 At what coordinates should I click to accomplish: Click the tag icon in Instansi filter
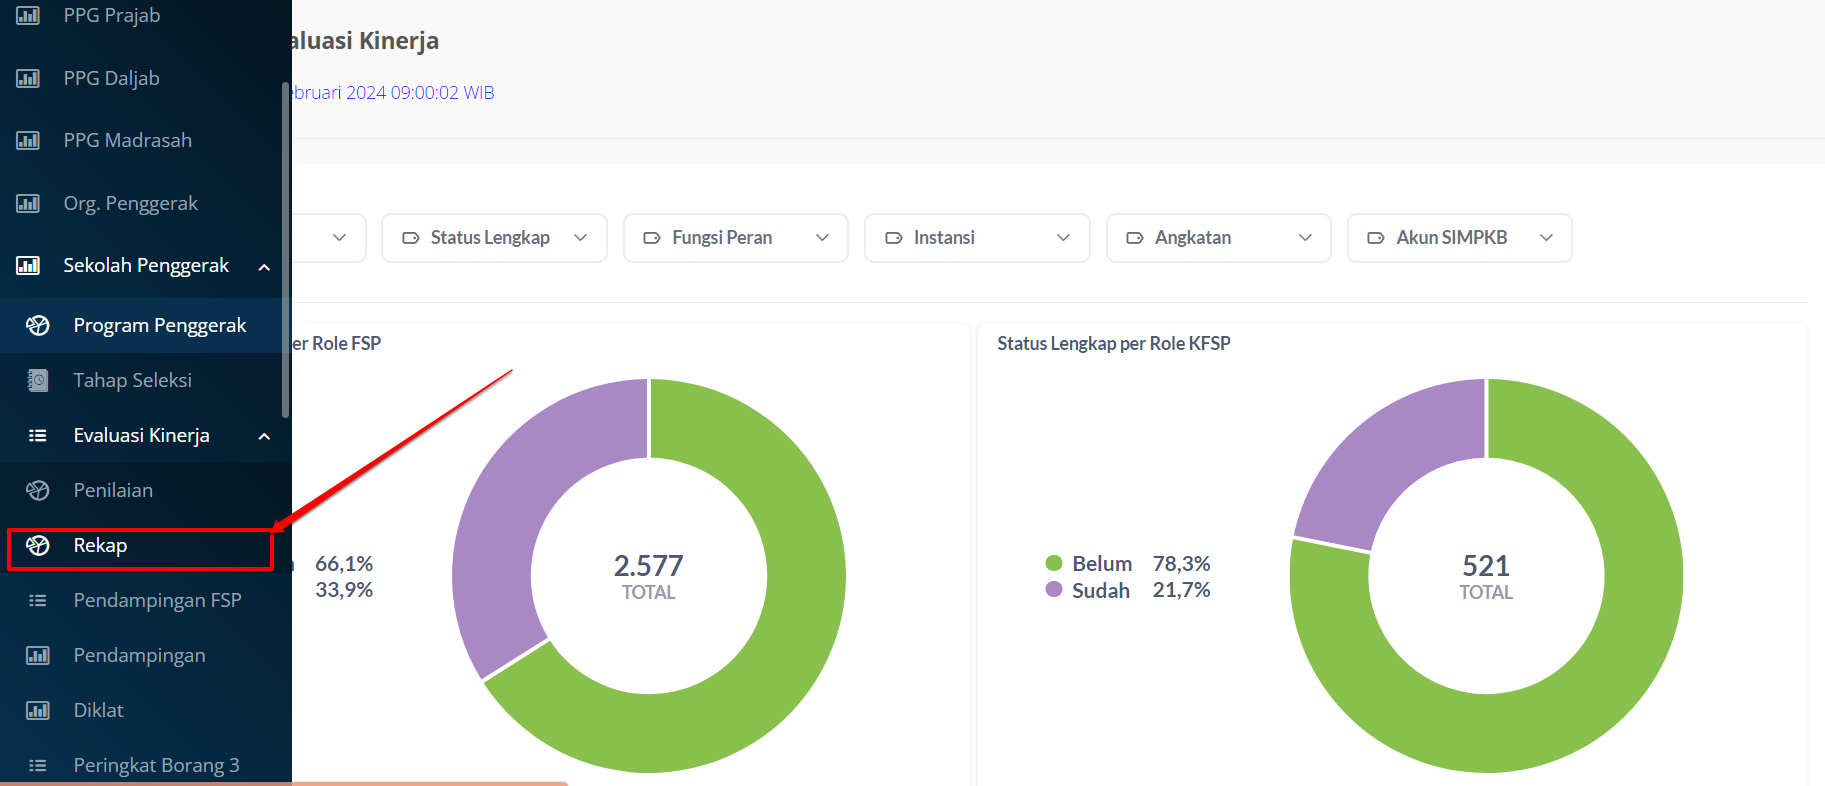tap(894, 238)
